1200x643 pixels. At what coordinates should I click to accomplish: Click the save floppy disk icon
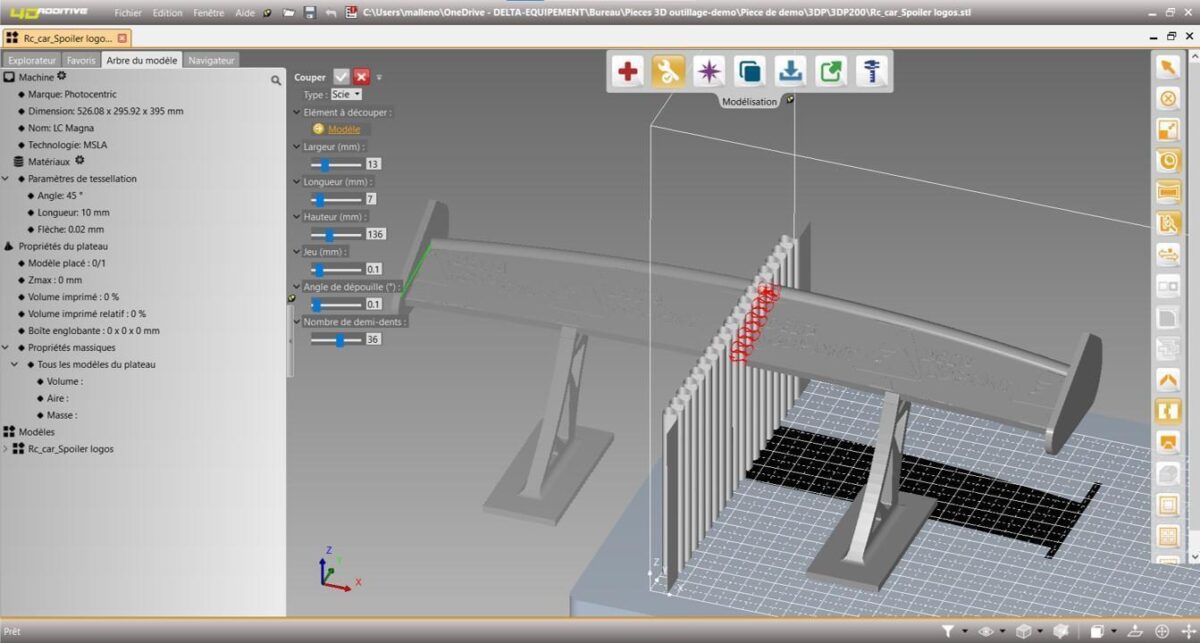(310, 13)
